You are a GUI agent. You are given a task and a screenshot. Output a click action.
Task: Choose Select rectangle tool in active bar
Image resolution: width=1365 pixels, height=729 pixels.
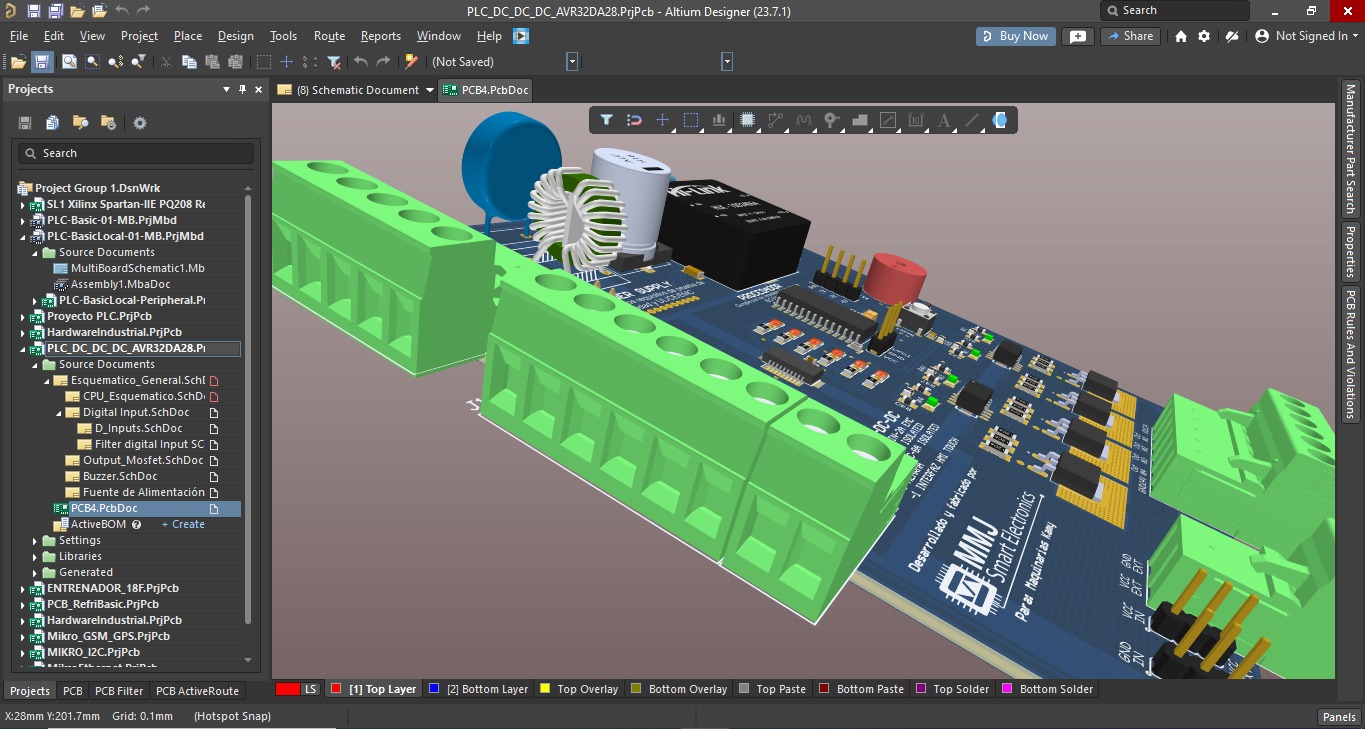691,120
